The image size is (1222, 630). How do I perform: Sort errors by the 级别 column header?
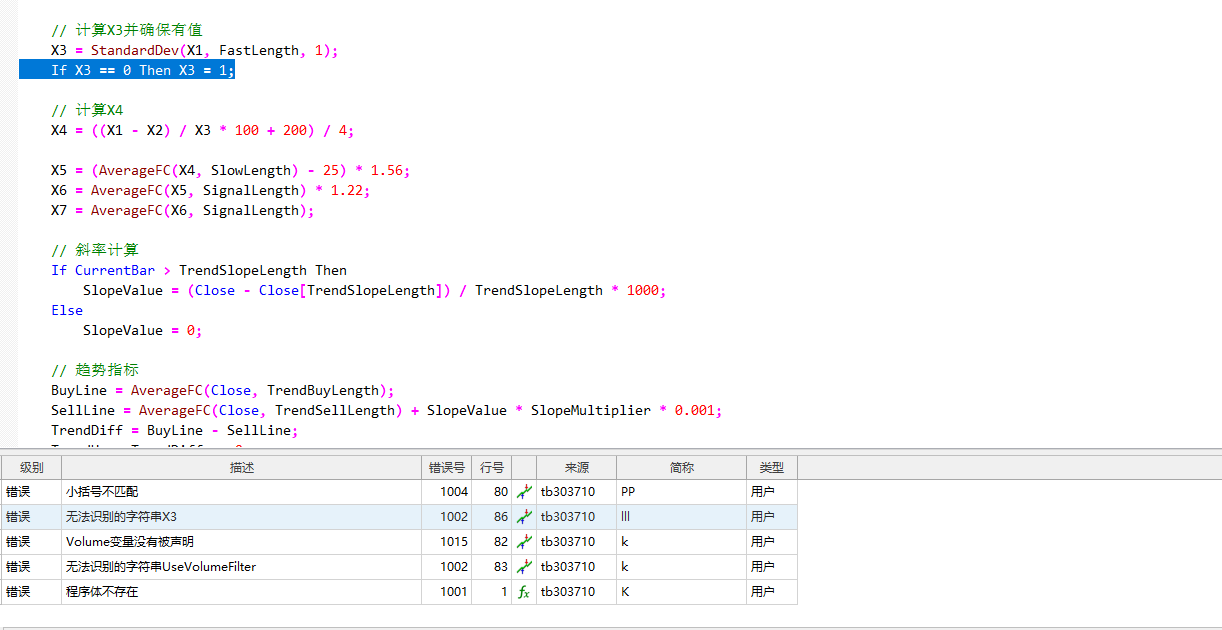click(x=31, y=467)
